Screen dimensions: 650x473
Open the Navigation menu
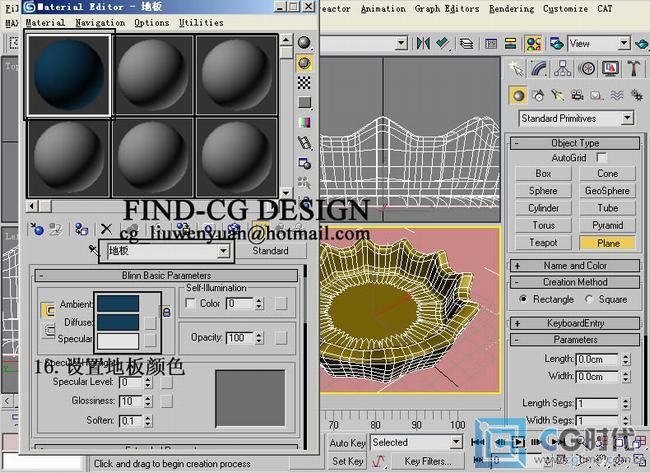pos(100,22)
